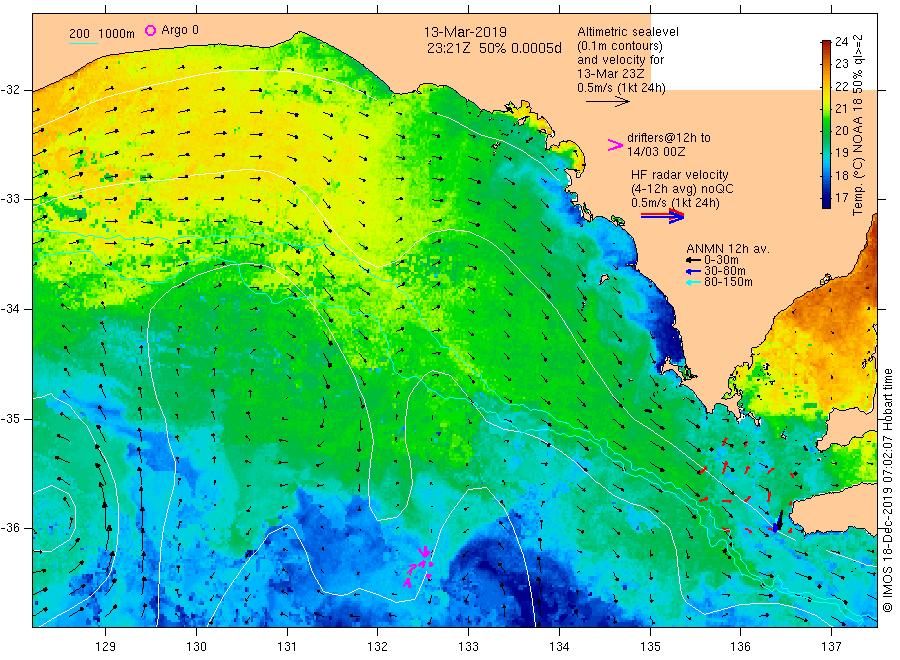Click the '133' longitude axis label
900x660 pixels.
[x=468, y=647]
